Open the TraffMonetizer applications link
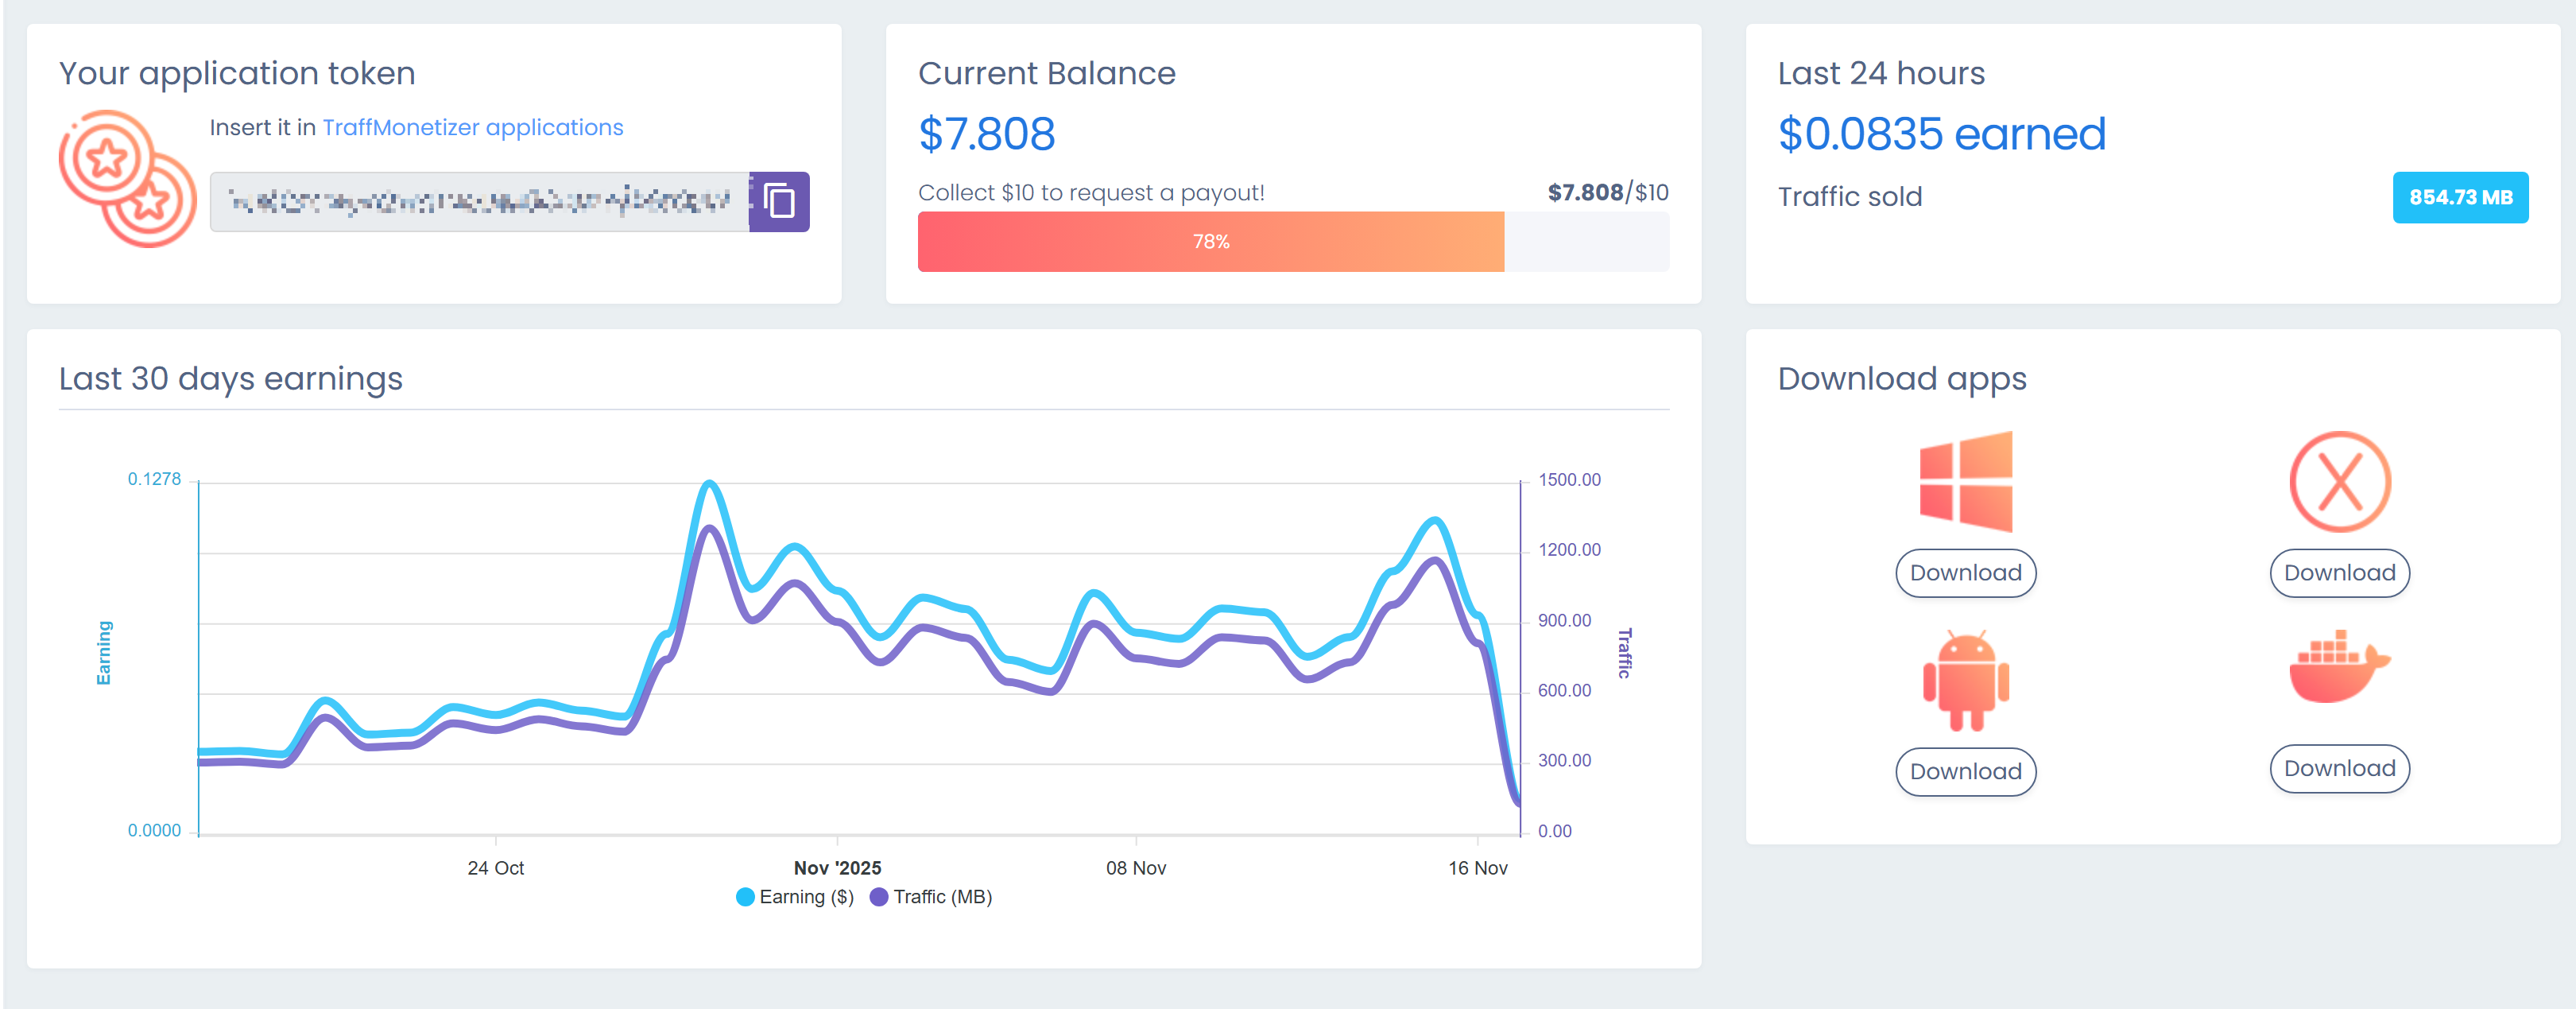The height and width of the screenshot is (1009, 2576). click(472, 128)
